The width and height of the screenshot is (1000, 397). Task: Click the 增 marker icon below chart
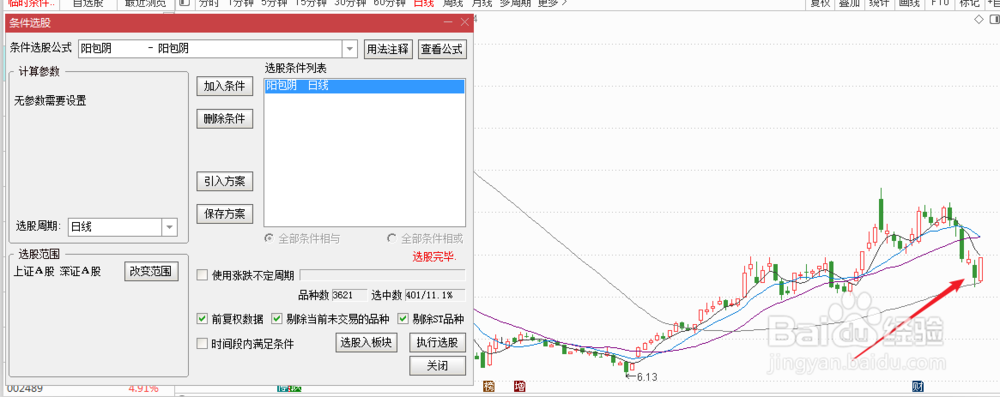pos(520,386)
